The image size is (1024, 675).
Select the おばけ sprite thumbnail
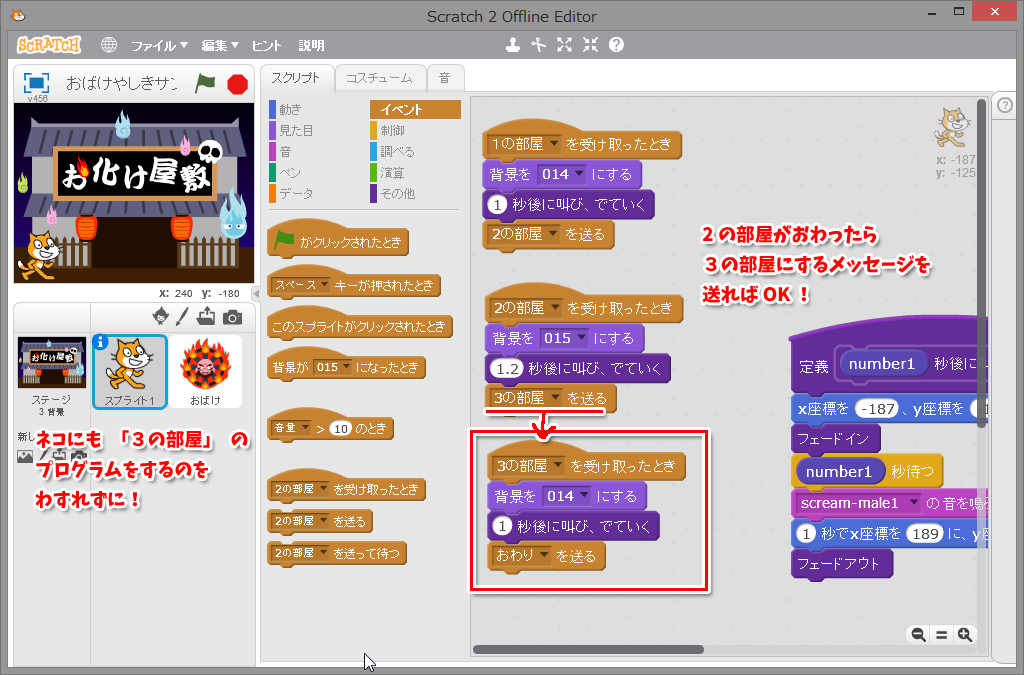pos(205,372)
